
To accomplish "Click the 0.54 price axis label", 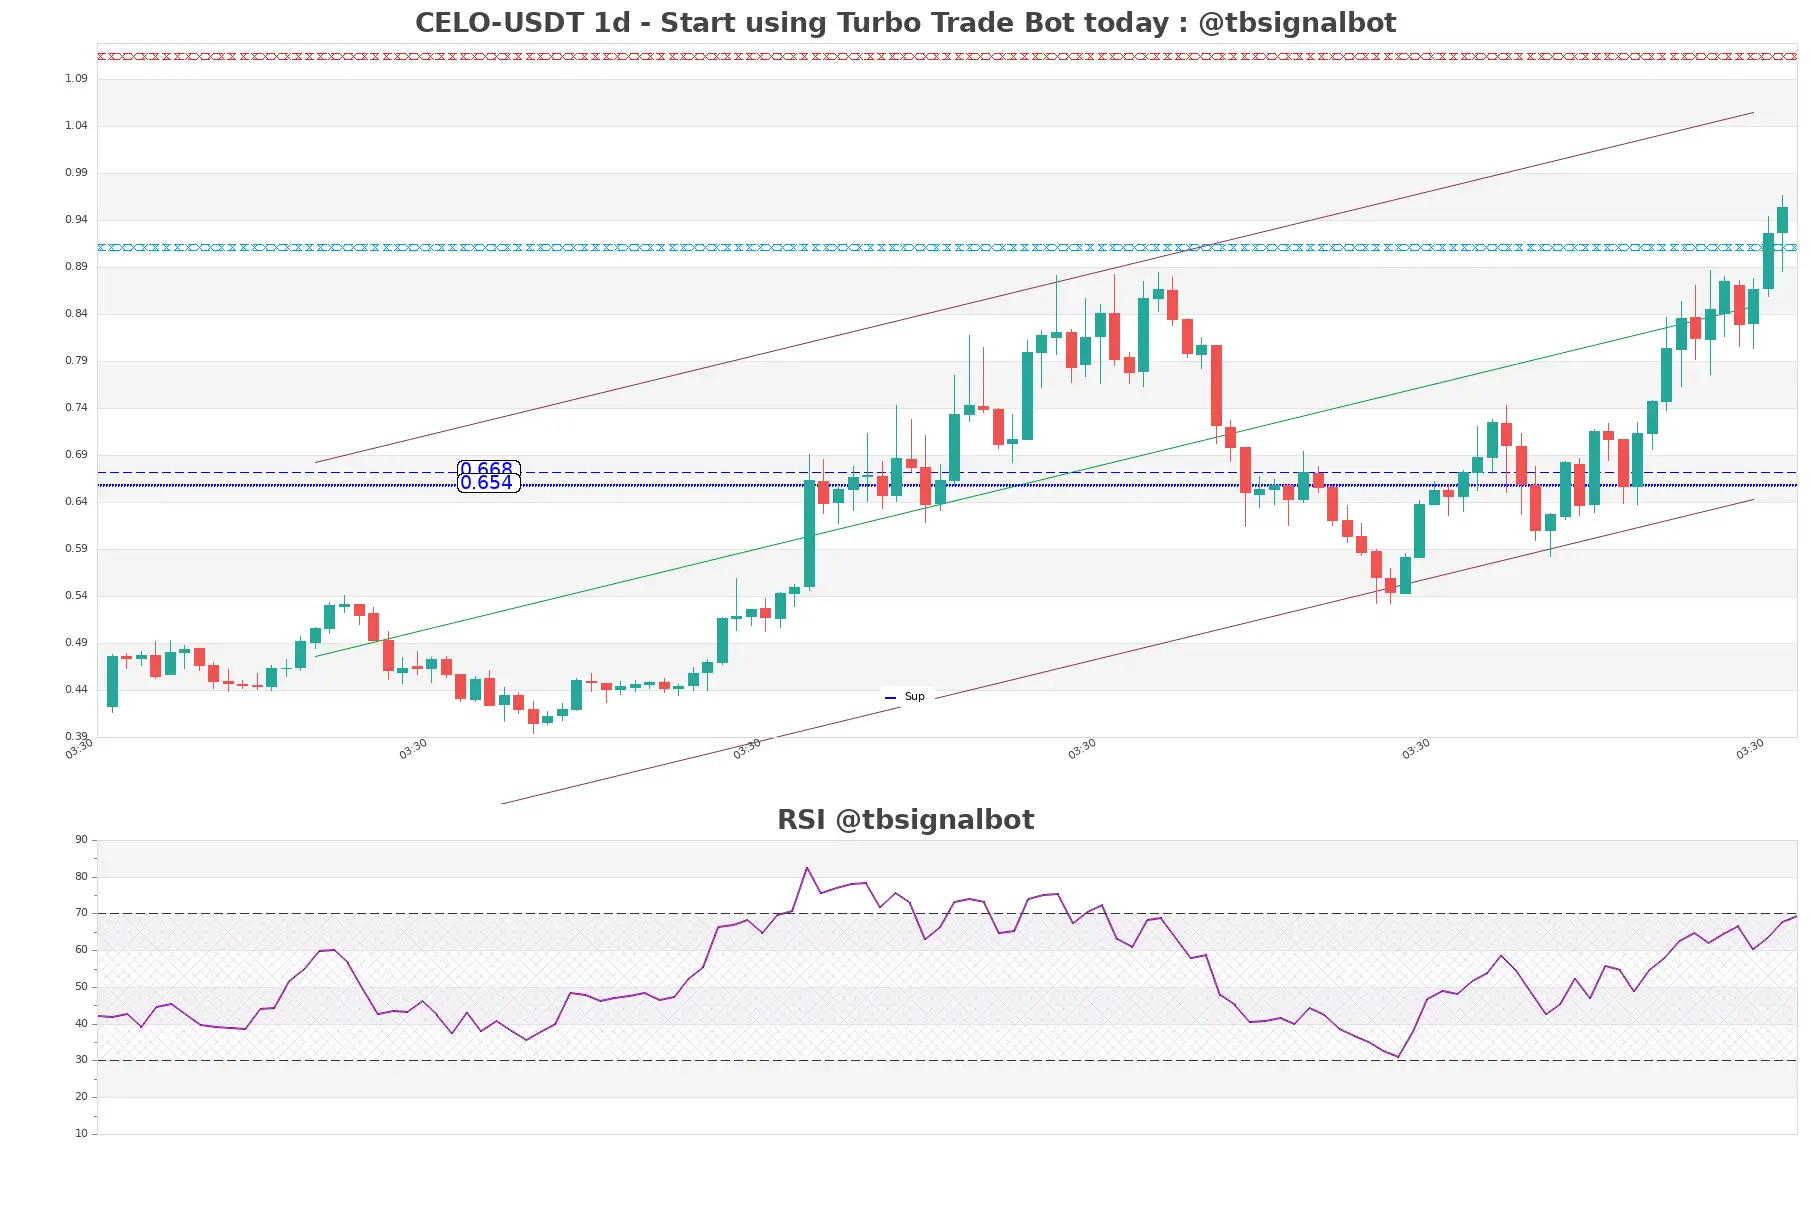I will click(76, 595).
